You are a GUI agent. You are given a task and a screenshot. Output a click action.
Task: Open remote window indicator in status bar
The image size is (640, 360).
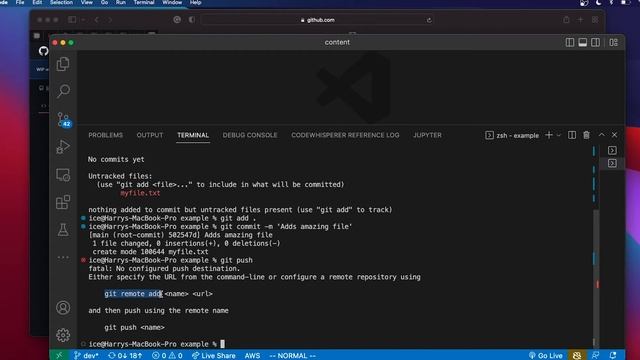coord(59,356)
